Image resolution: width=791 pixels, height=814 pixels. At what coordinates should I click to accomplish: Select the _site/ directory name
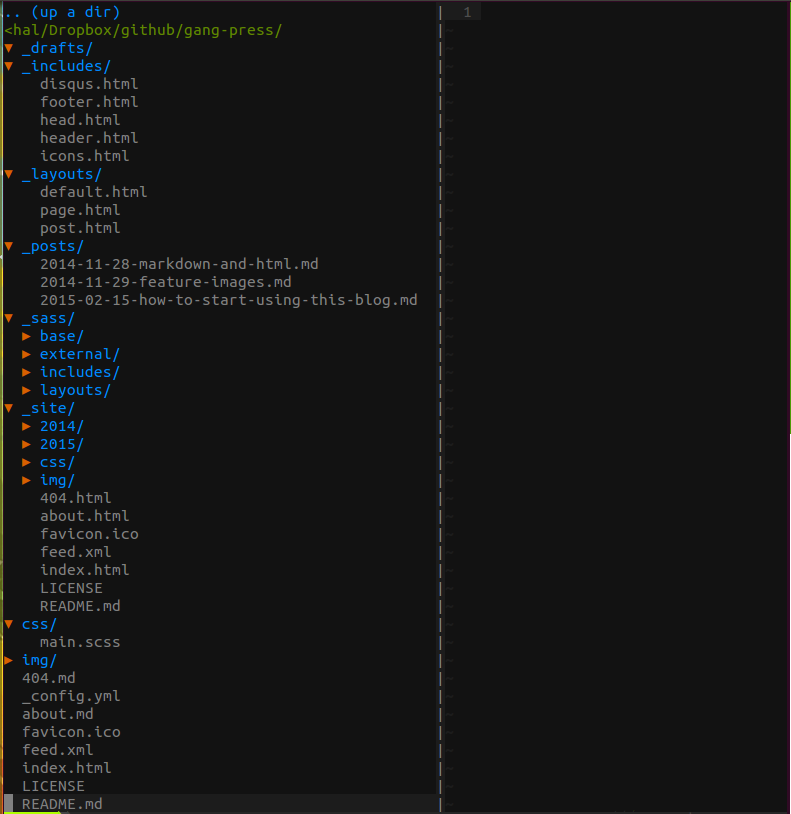click(48, 408)
